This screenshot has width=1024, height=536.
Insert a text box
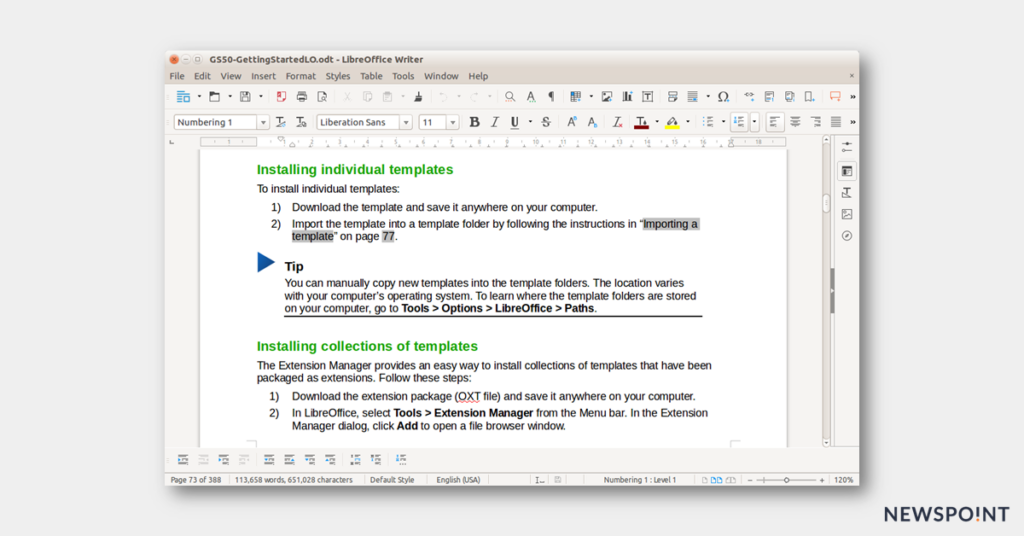click(648, 97)
